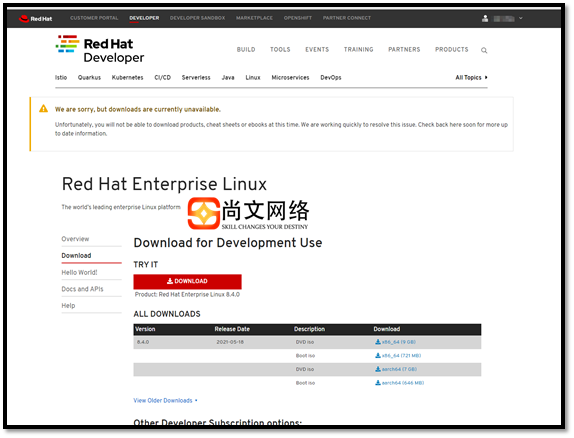Click the red DOWNLOAD button
Viewport: 574px width, 438px height.
187,281
